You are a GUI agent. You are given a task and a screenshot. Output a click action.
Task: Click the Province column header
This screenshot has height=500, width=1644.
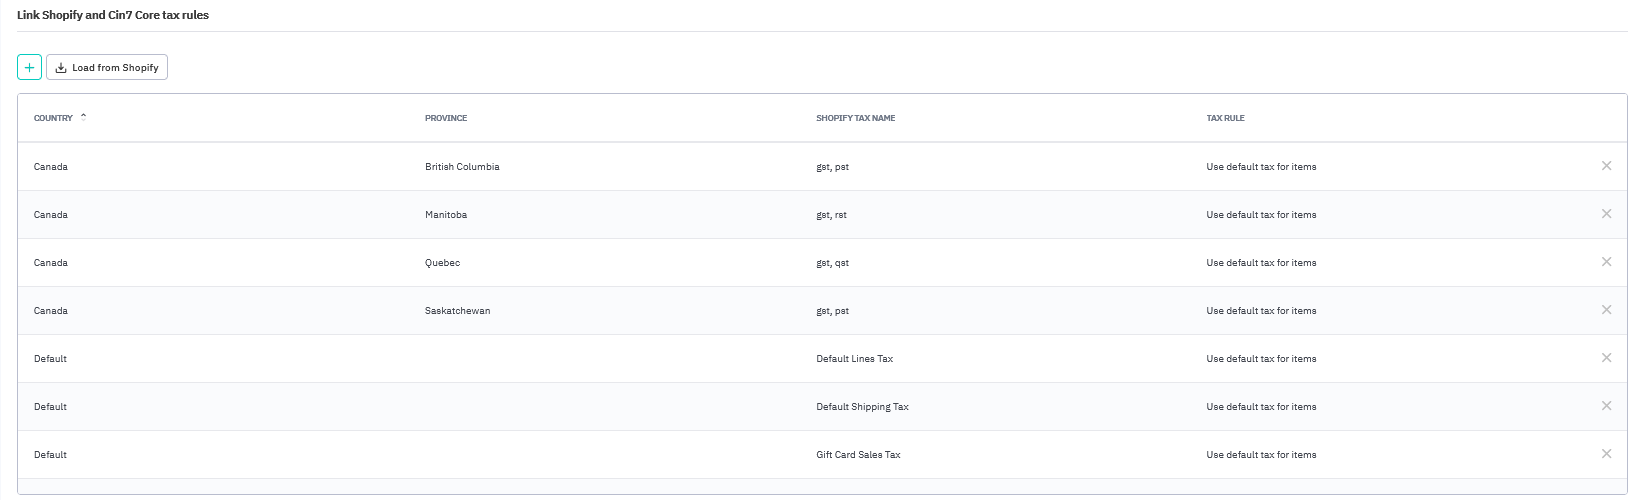446,118
